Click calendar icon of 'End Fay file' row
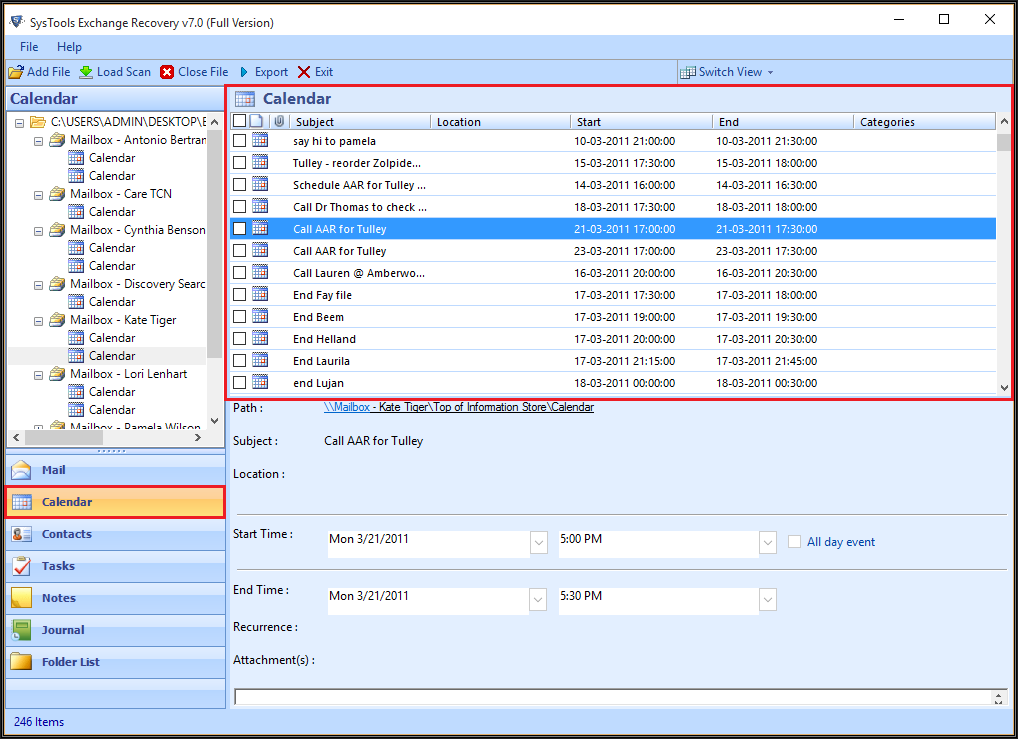The height and width of the screenshot is (739, 1018). (260, 294)
